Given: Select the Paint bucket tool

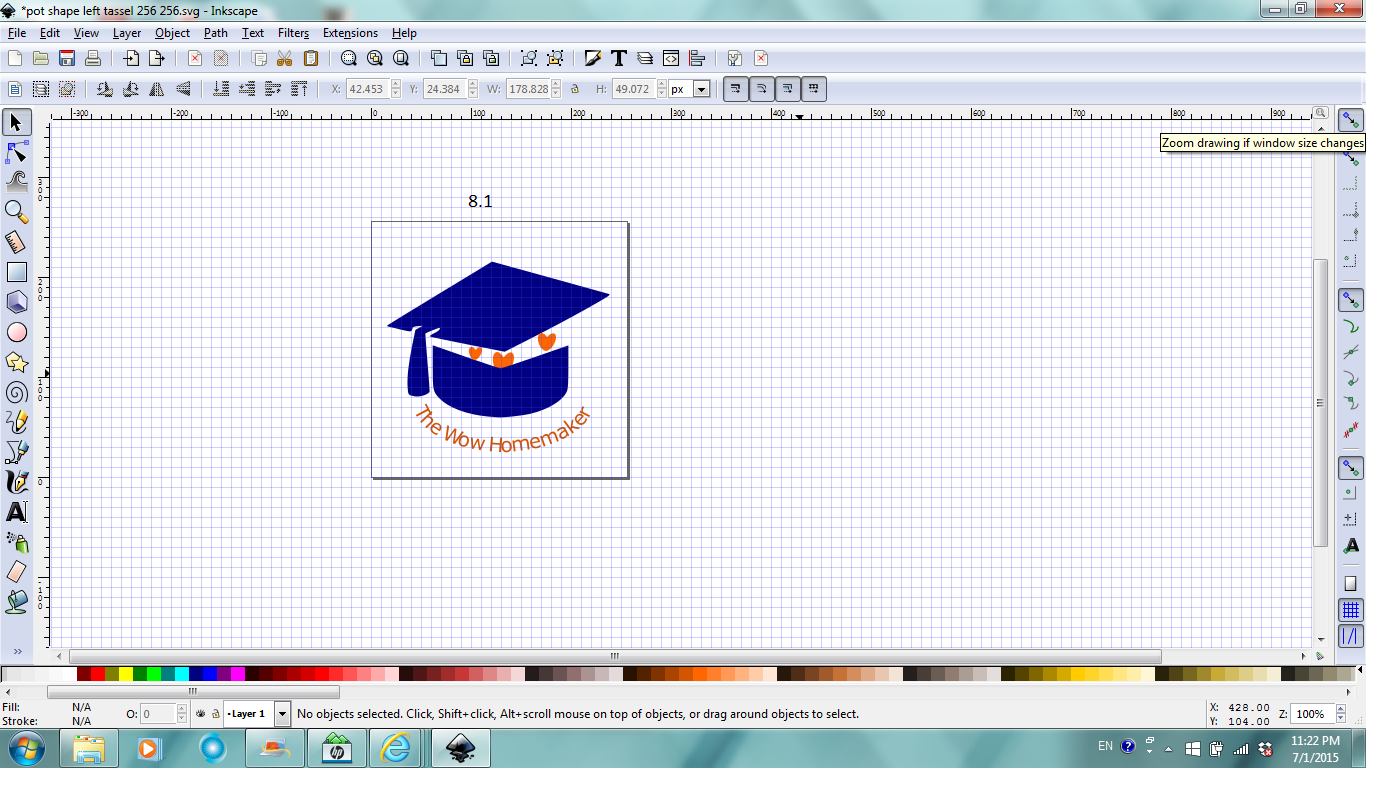Looking at the screenshot, I should (x=17, y=602).
